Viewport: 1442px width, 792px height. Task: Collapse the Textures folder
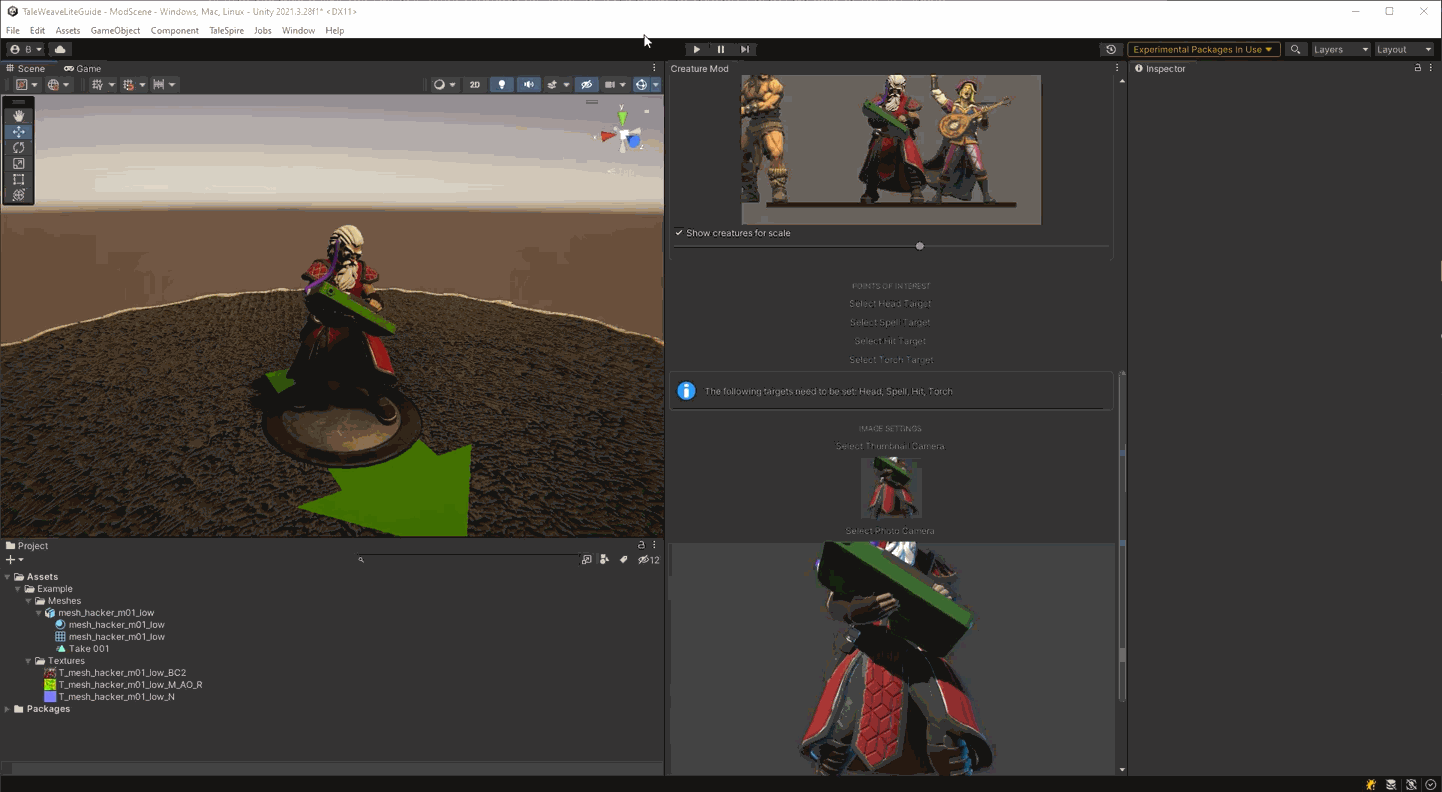point(28,661)
